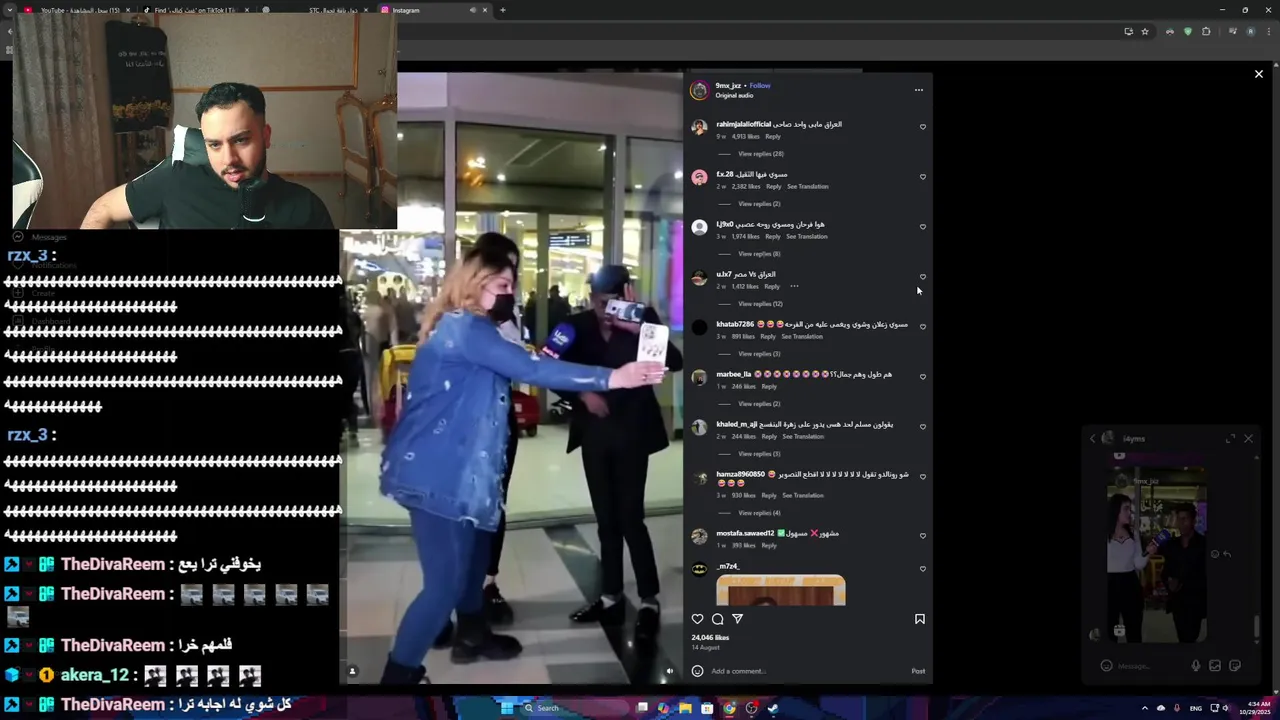
Task: Close the message popup window
Action: tap(1248, 439)
